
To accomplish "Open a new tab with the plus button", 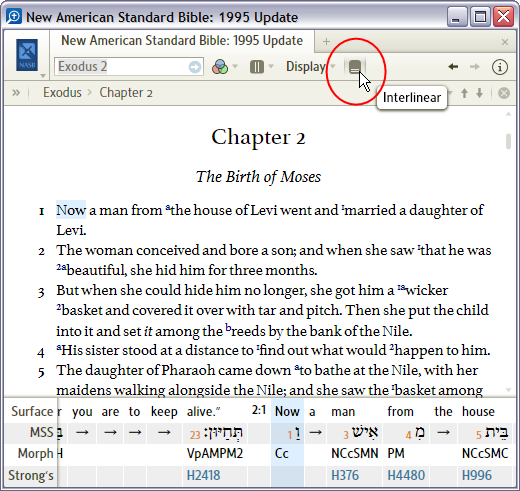I will (326, 41).
